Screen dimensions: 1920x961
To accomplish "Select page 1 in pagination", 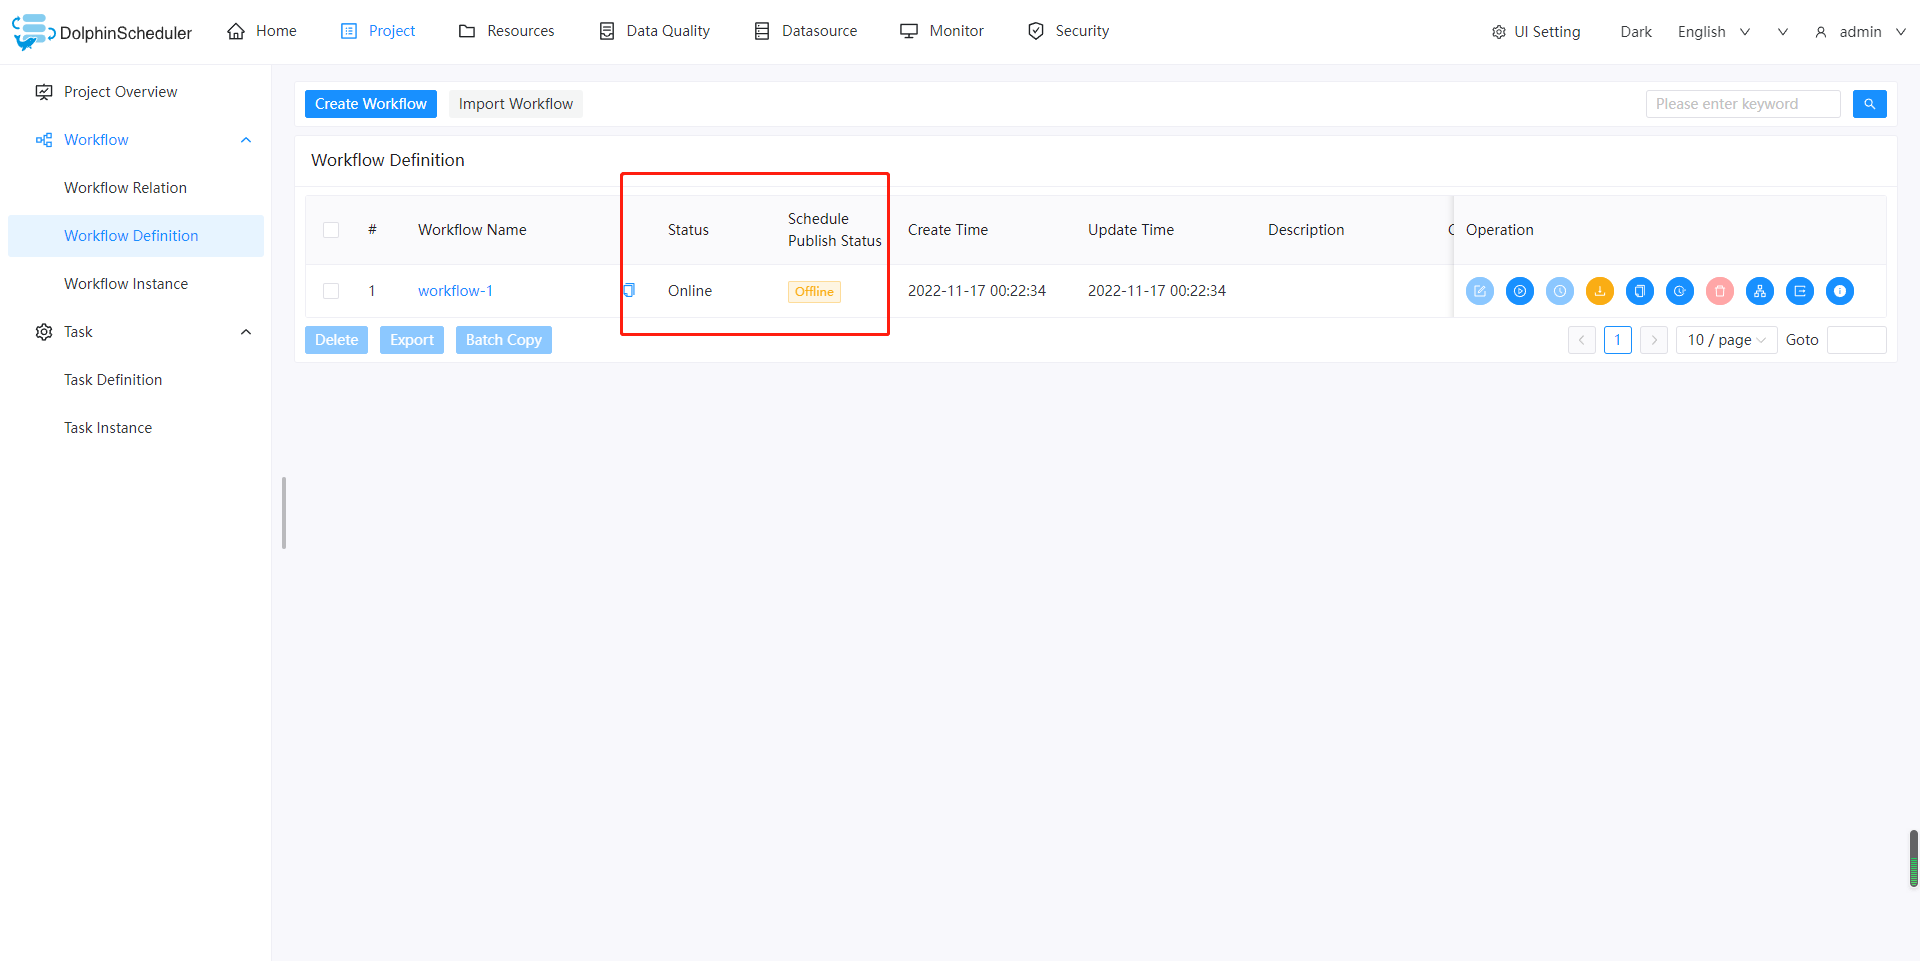I will 1618,340.
